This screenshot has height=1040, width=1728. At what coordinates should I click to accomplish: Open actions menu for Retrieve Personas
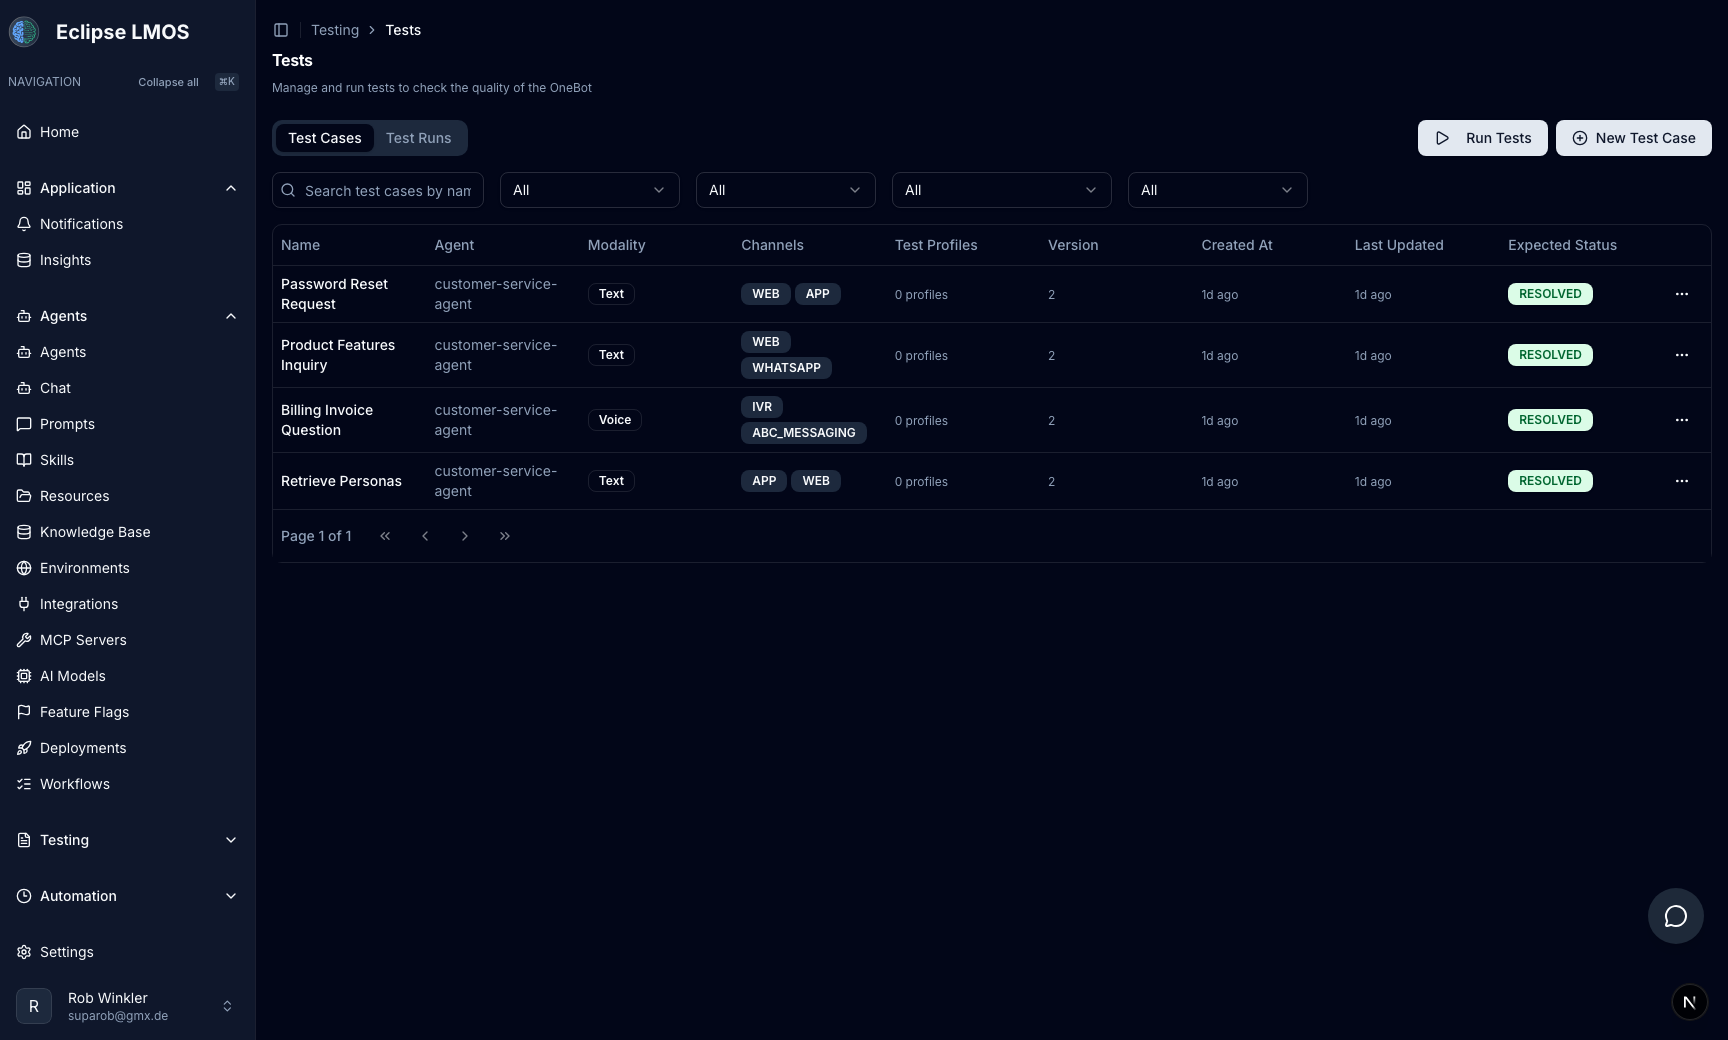point(1682,481)
